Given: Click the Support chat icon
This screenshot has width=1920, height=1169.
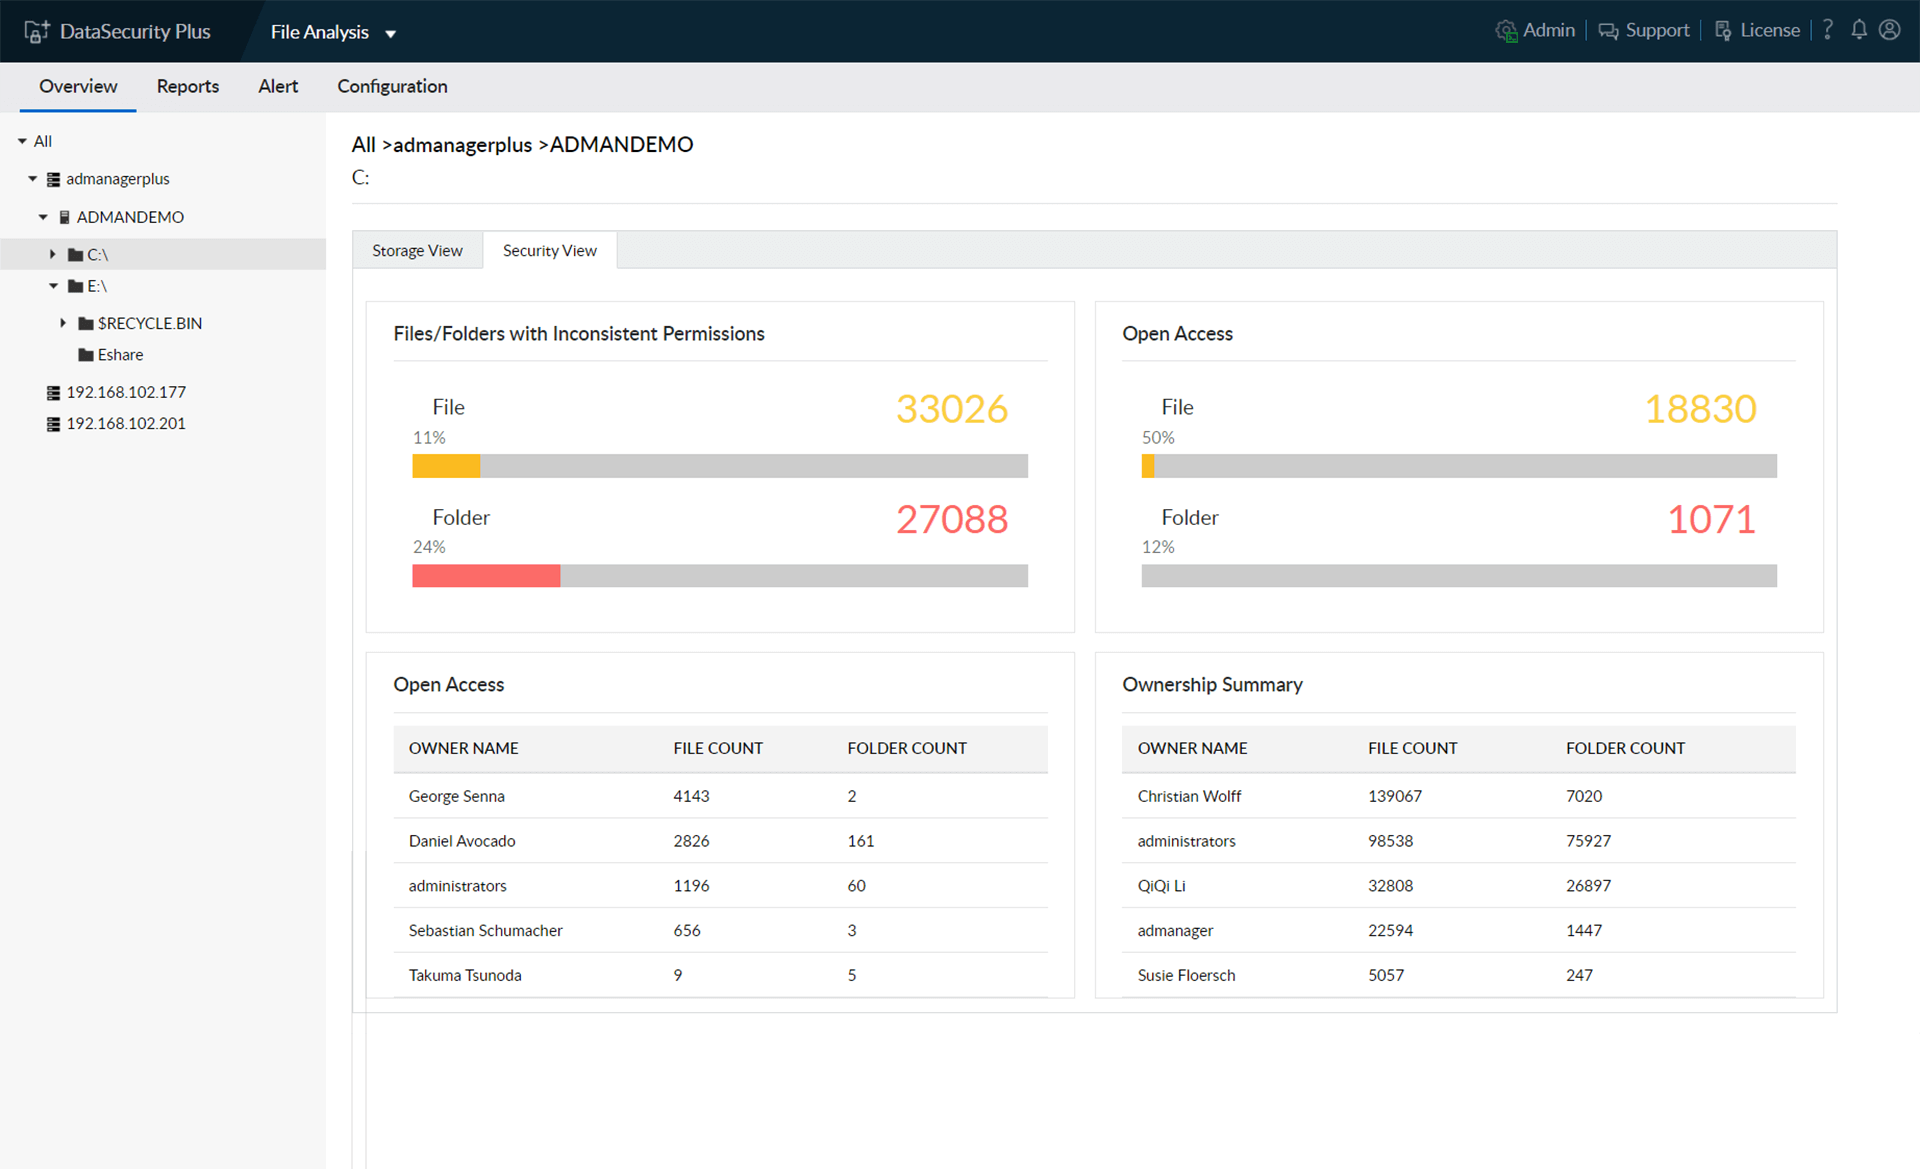Looking at the screenshot, I should [x=1608, y=31].
